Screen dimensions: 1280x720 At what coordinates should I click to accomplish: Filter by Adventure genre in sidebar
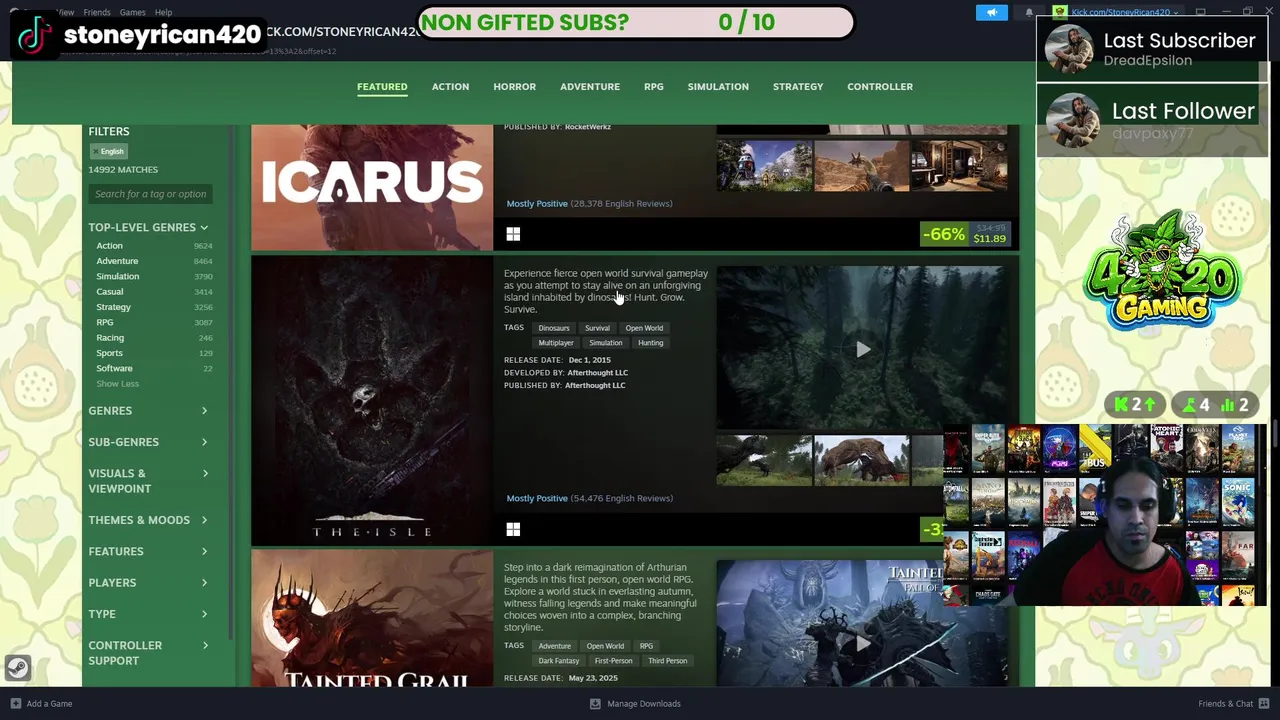tap(154, 261)
